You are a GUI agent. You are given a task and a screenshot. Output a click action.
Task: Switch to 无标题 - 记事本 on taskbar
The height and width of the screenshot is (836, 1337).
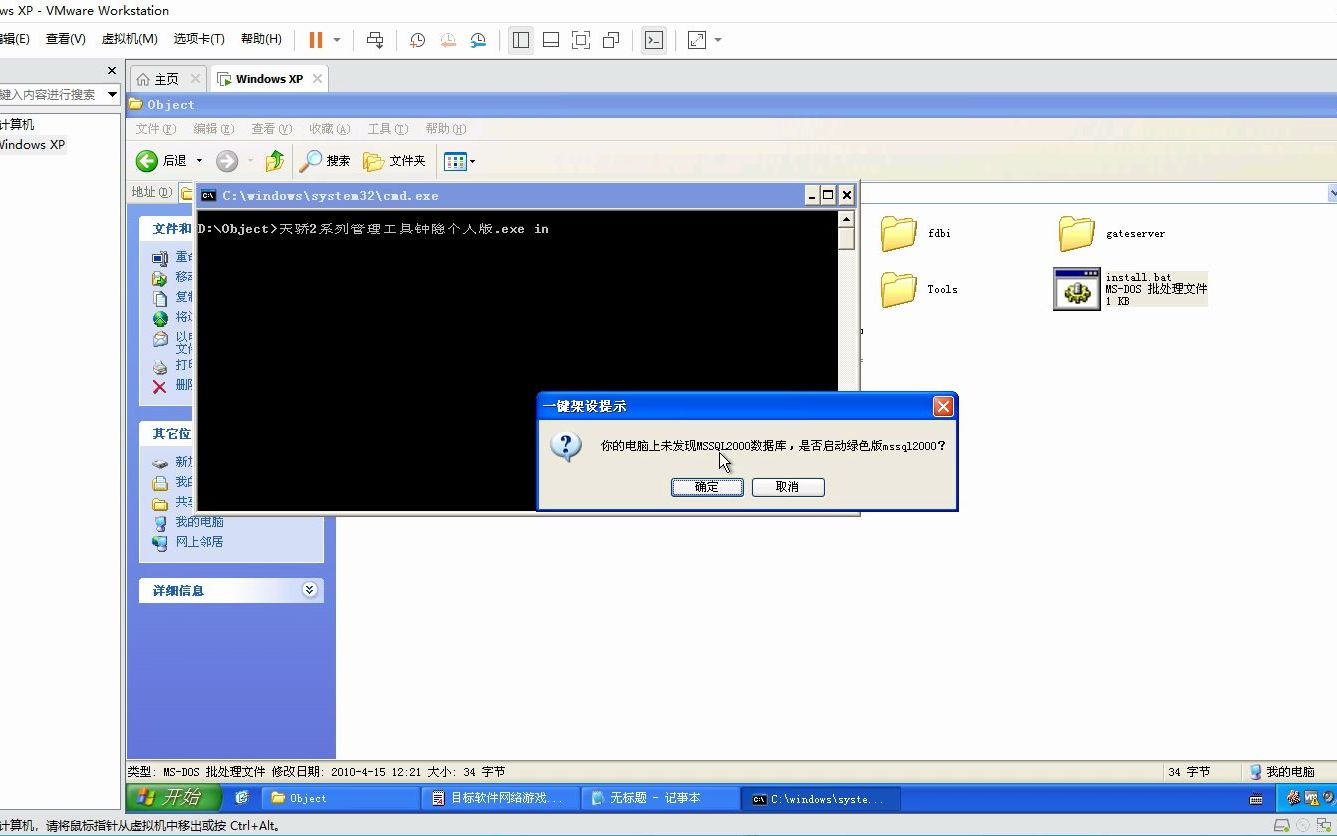(662, 798)
